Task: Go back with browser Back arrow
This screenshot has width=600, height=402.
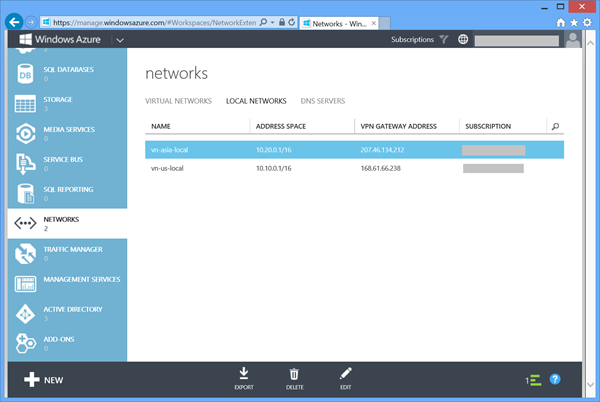Action: (x=14, y=22)
